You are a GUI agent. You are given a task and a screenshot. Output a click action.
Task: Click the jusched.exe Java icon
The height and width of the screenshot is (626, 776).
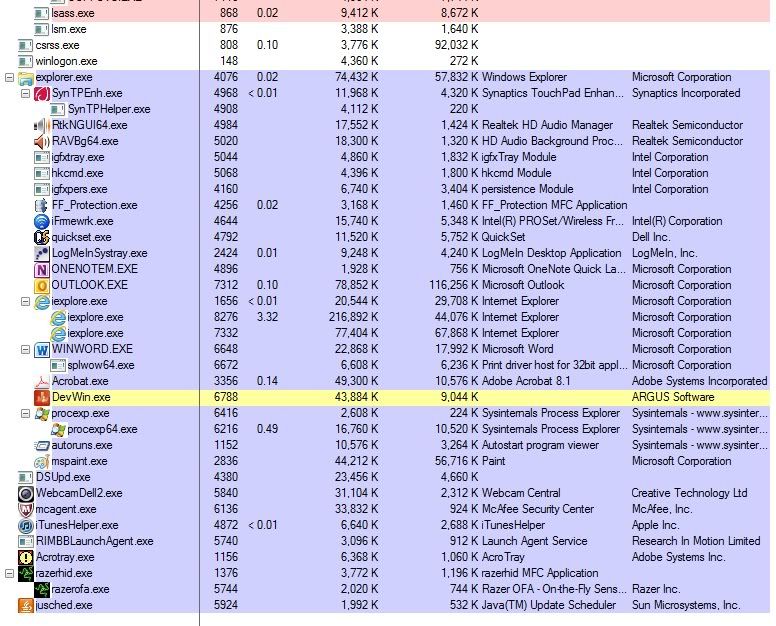[x=25, y=606]
